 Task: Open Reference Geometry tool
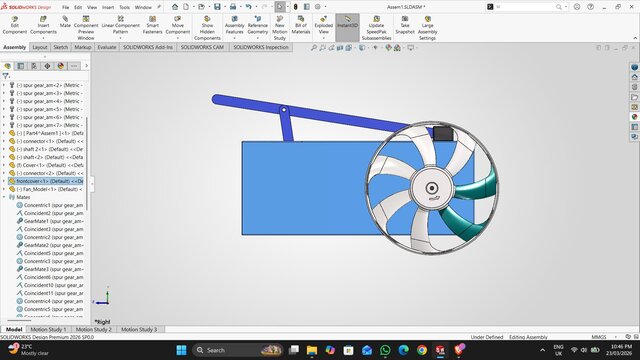(x=258, y=25)
